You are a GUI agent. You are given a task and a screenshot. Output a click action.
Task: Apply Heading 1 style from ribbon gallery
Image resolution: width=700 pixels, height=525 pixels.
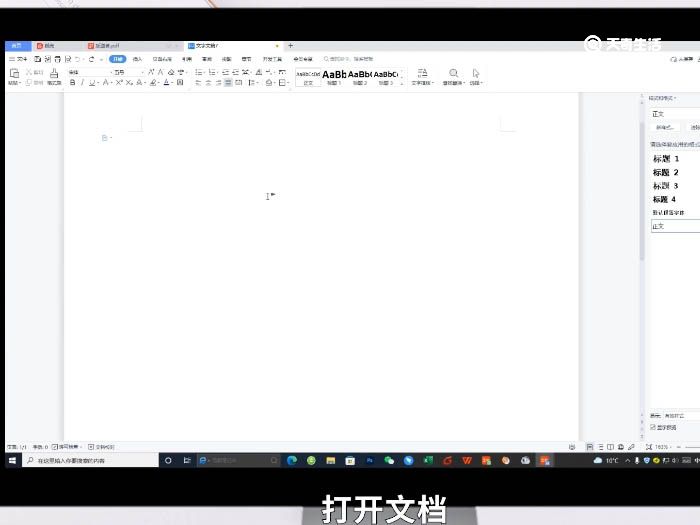(x=334, y=77)
